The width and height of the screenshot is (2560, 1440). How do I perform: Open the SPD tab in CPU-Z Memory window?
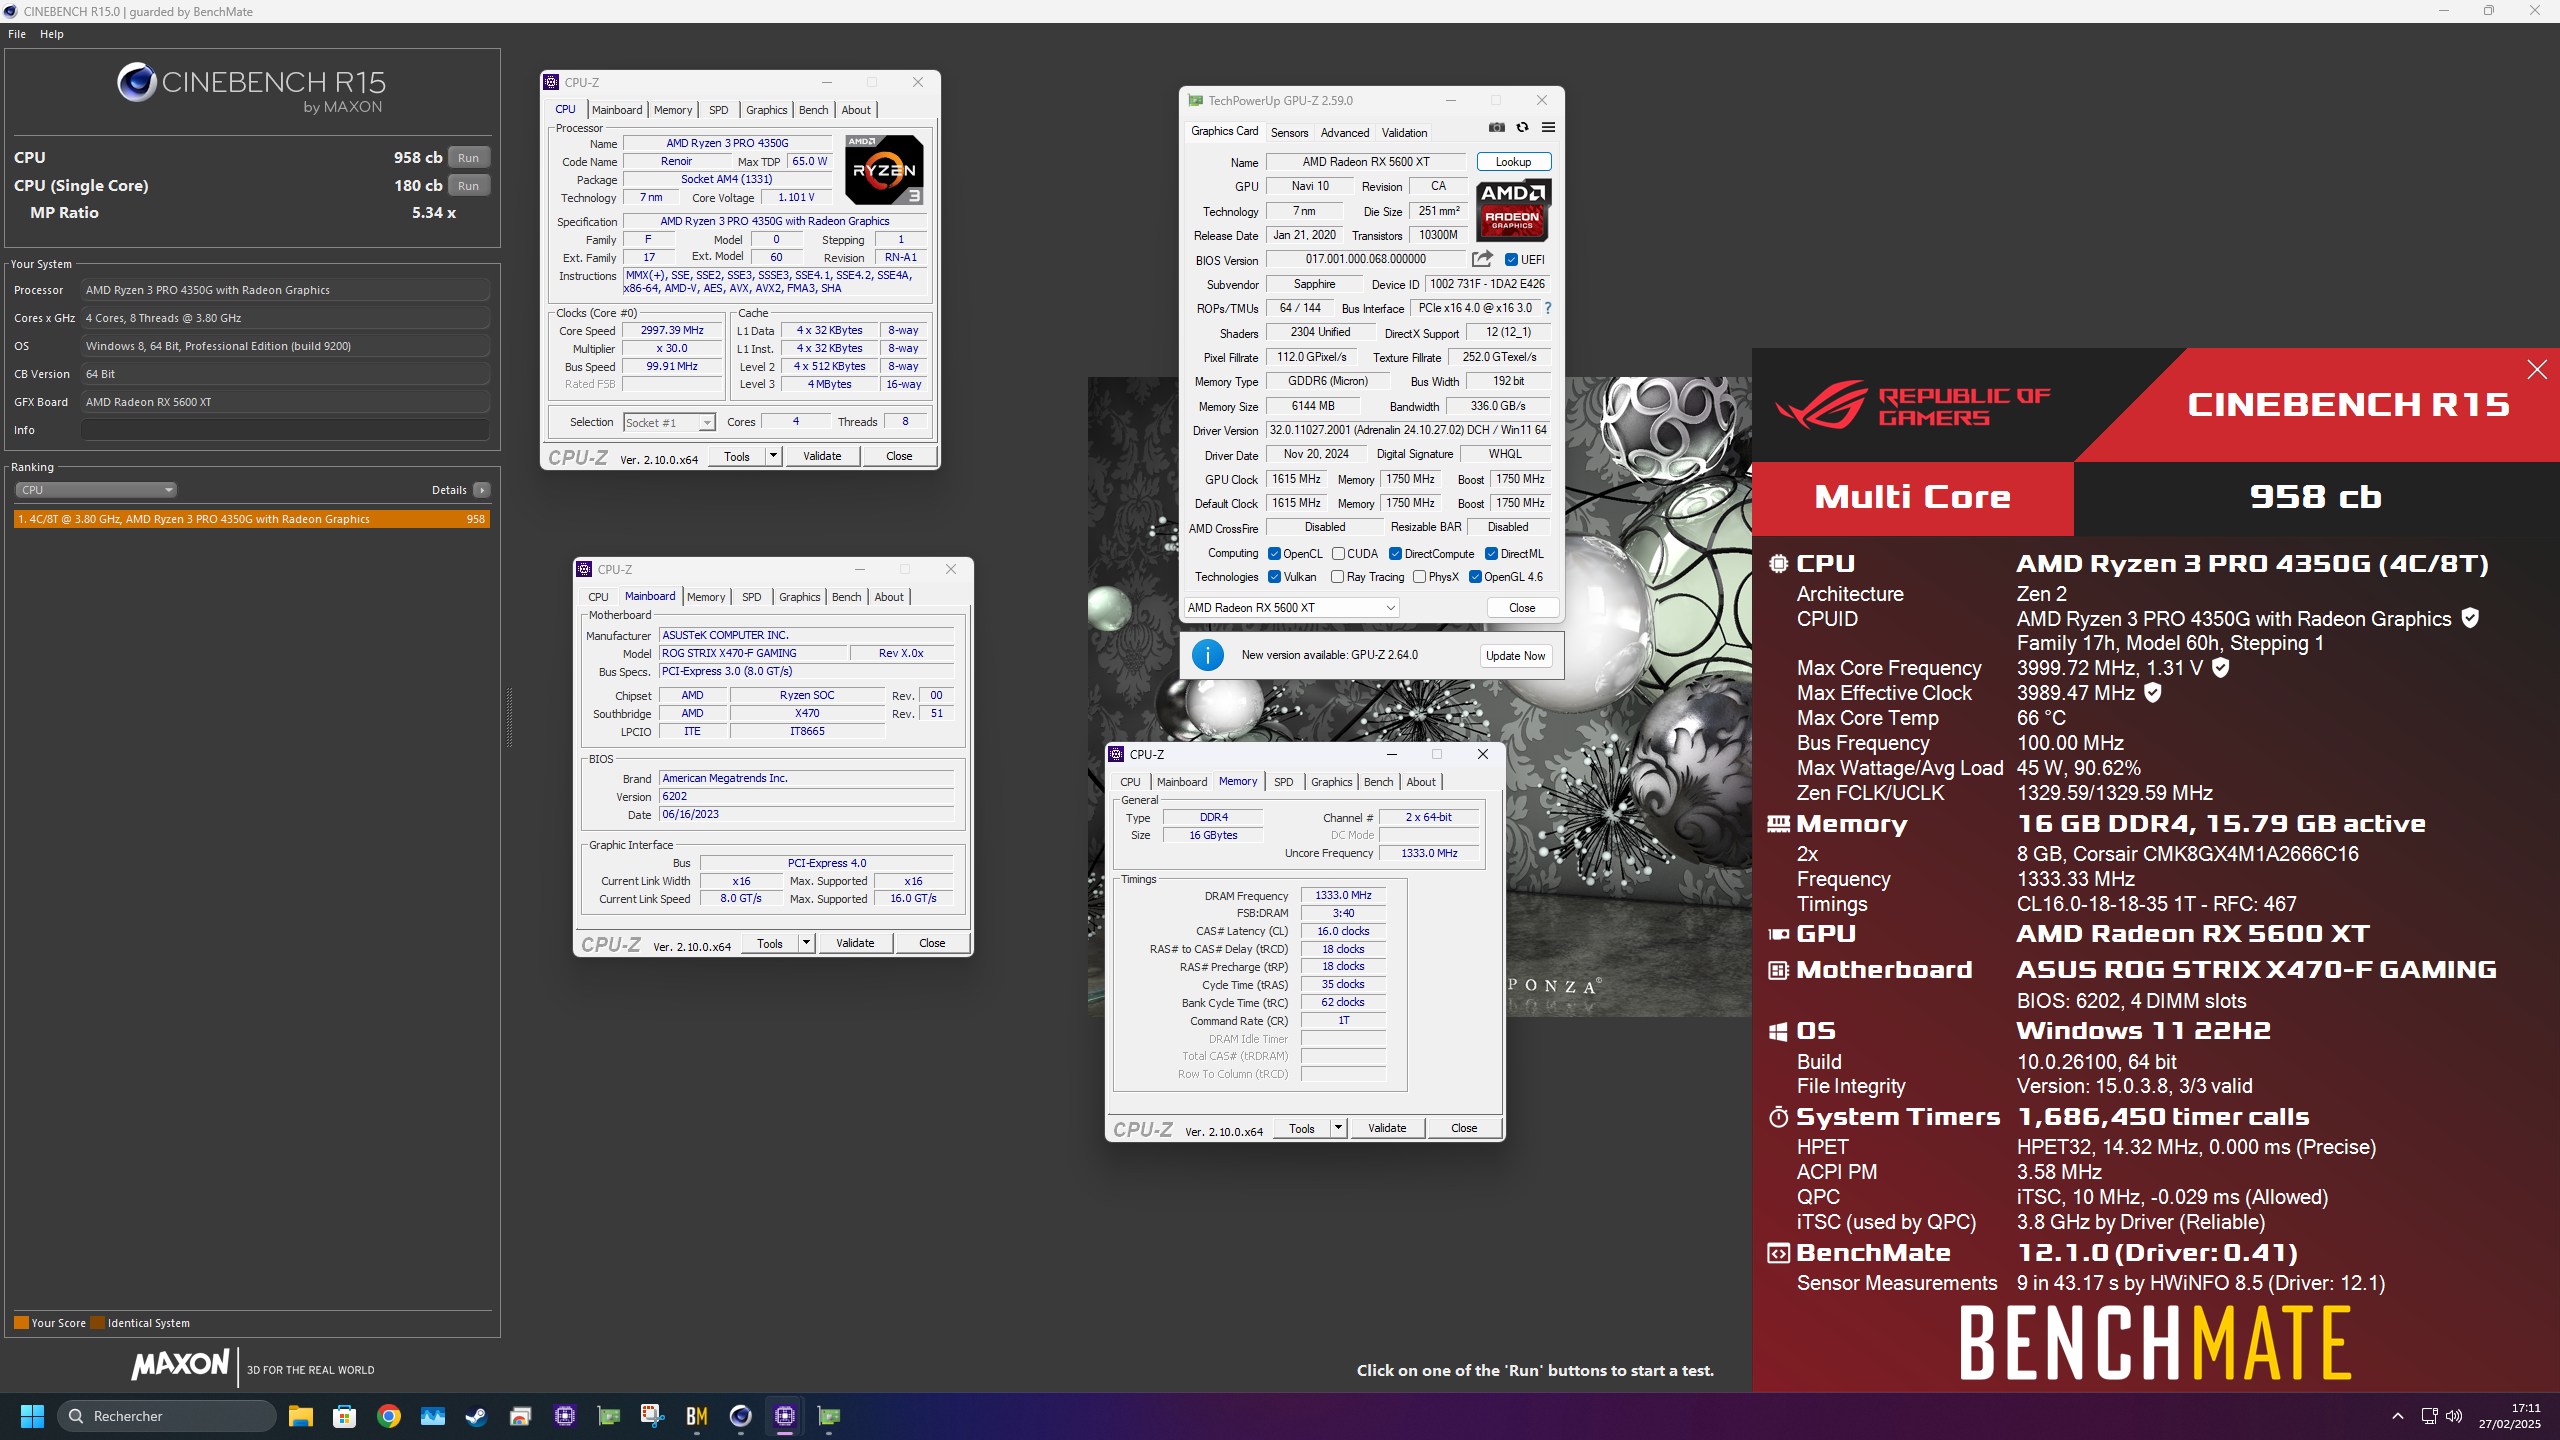point(1284,782)
